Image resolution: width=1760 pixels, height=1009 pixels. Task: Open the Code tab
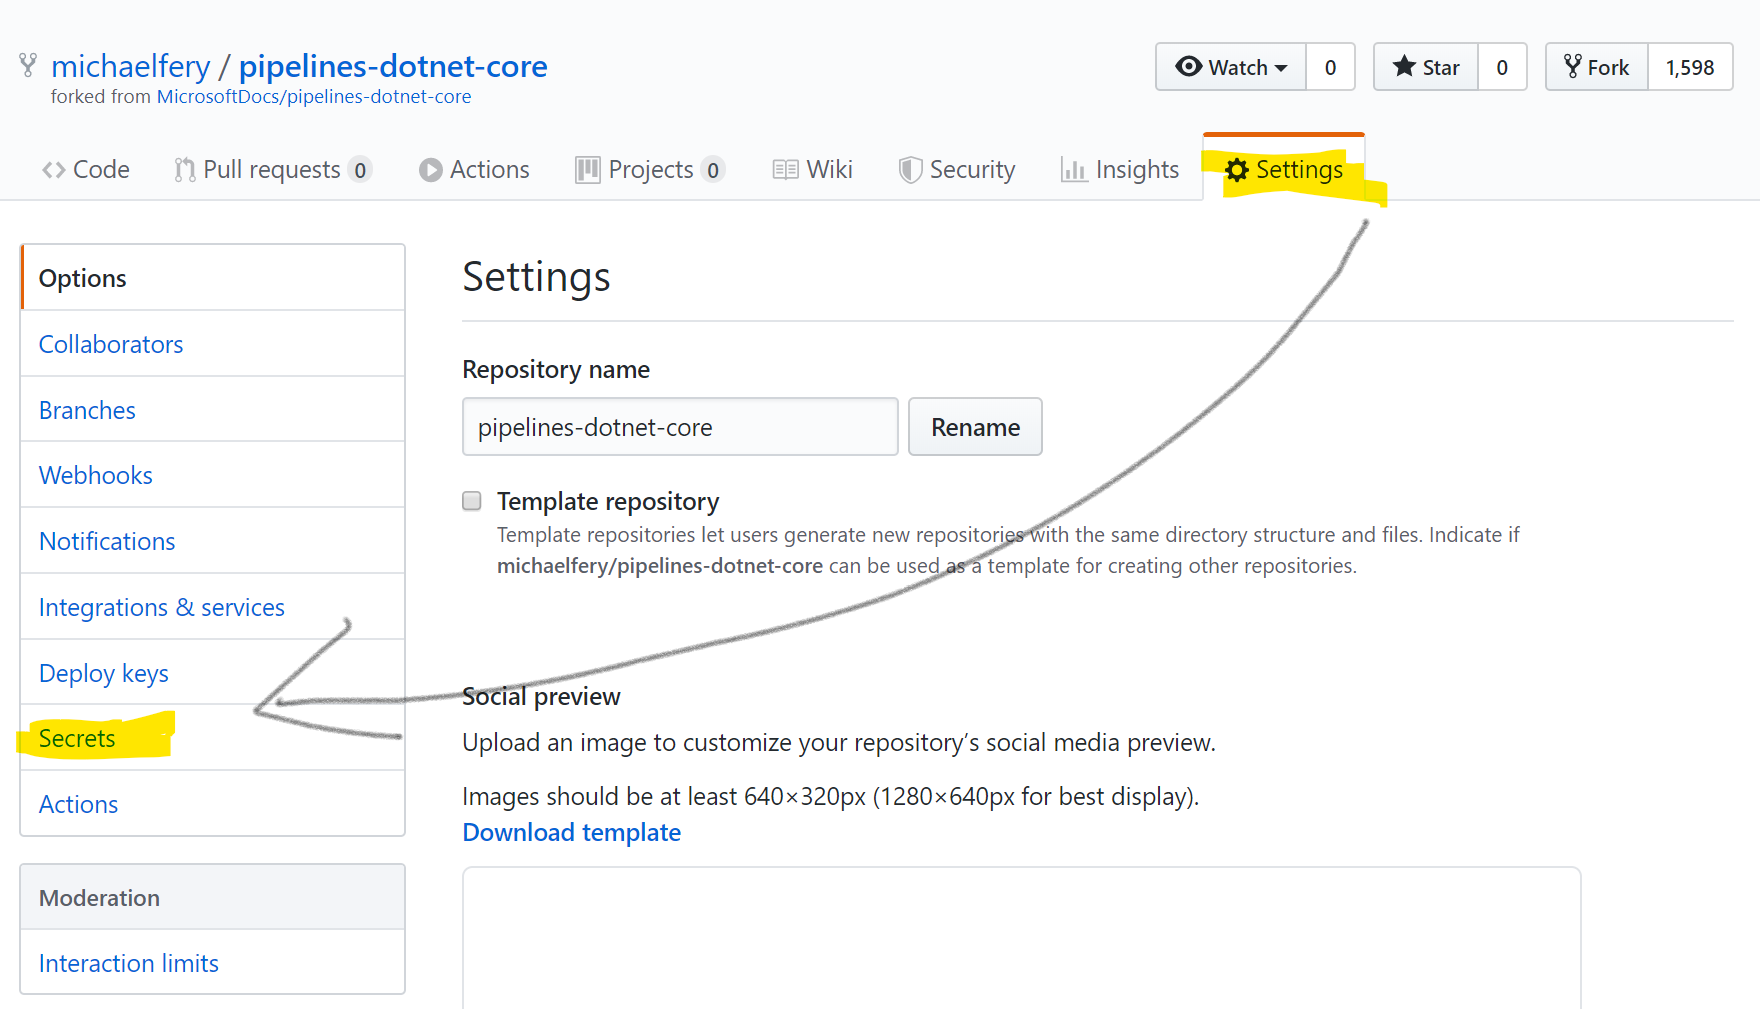coord(86,170)
